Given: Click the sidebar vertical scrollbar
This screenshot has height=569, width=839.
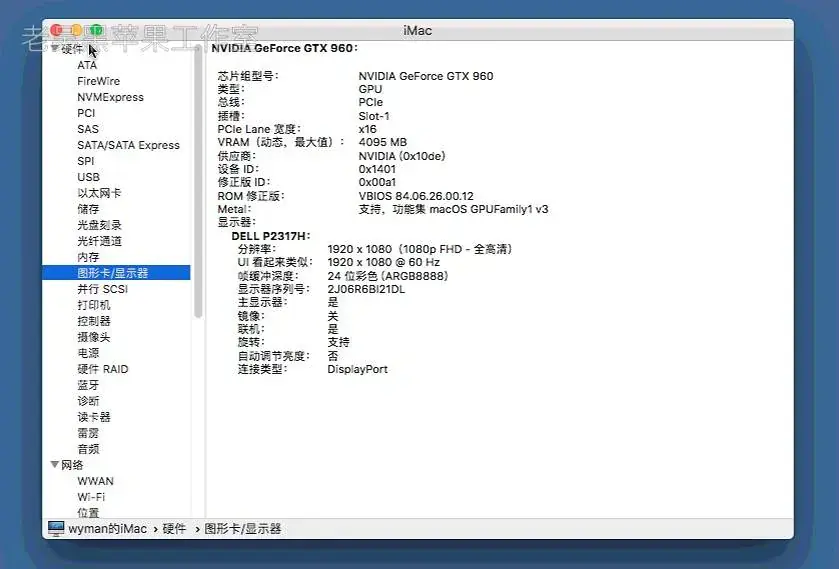Looking at the screenshot, I should coord(198,182).
